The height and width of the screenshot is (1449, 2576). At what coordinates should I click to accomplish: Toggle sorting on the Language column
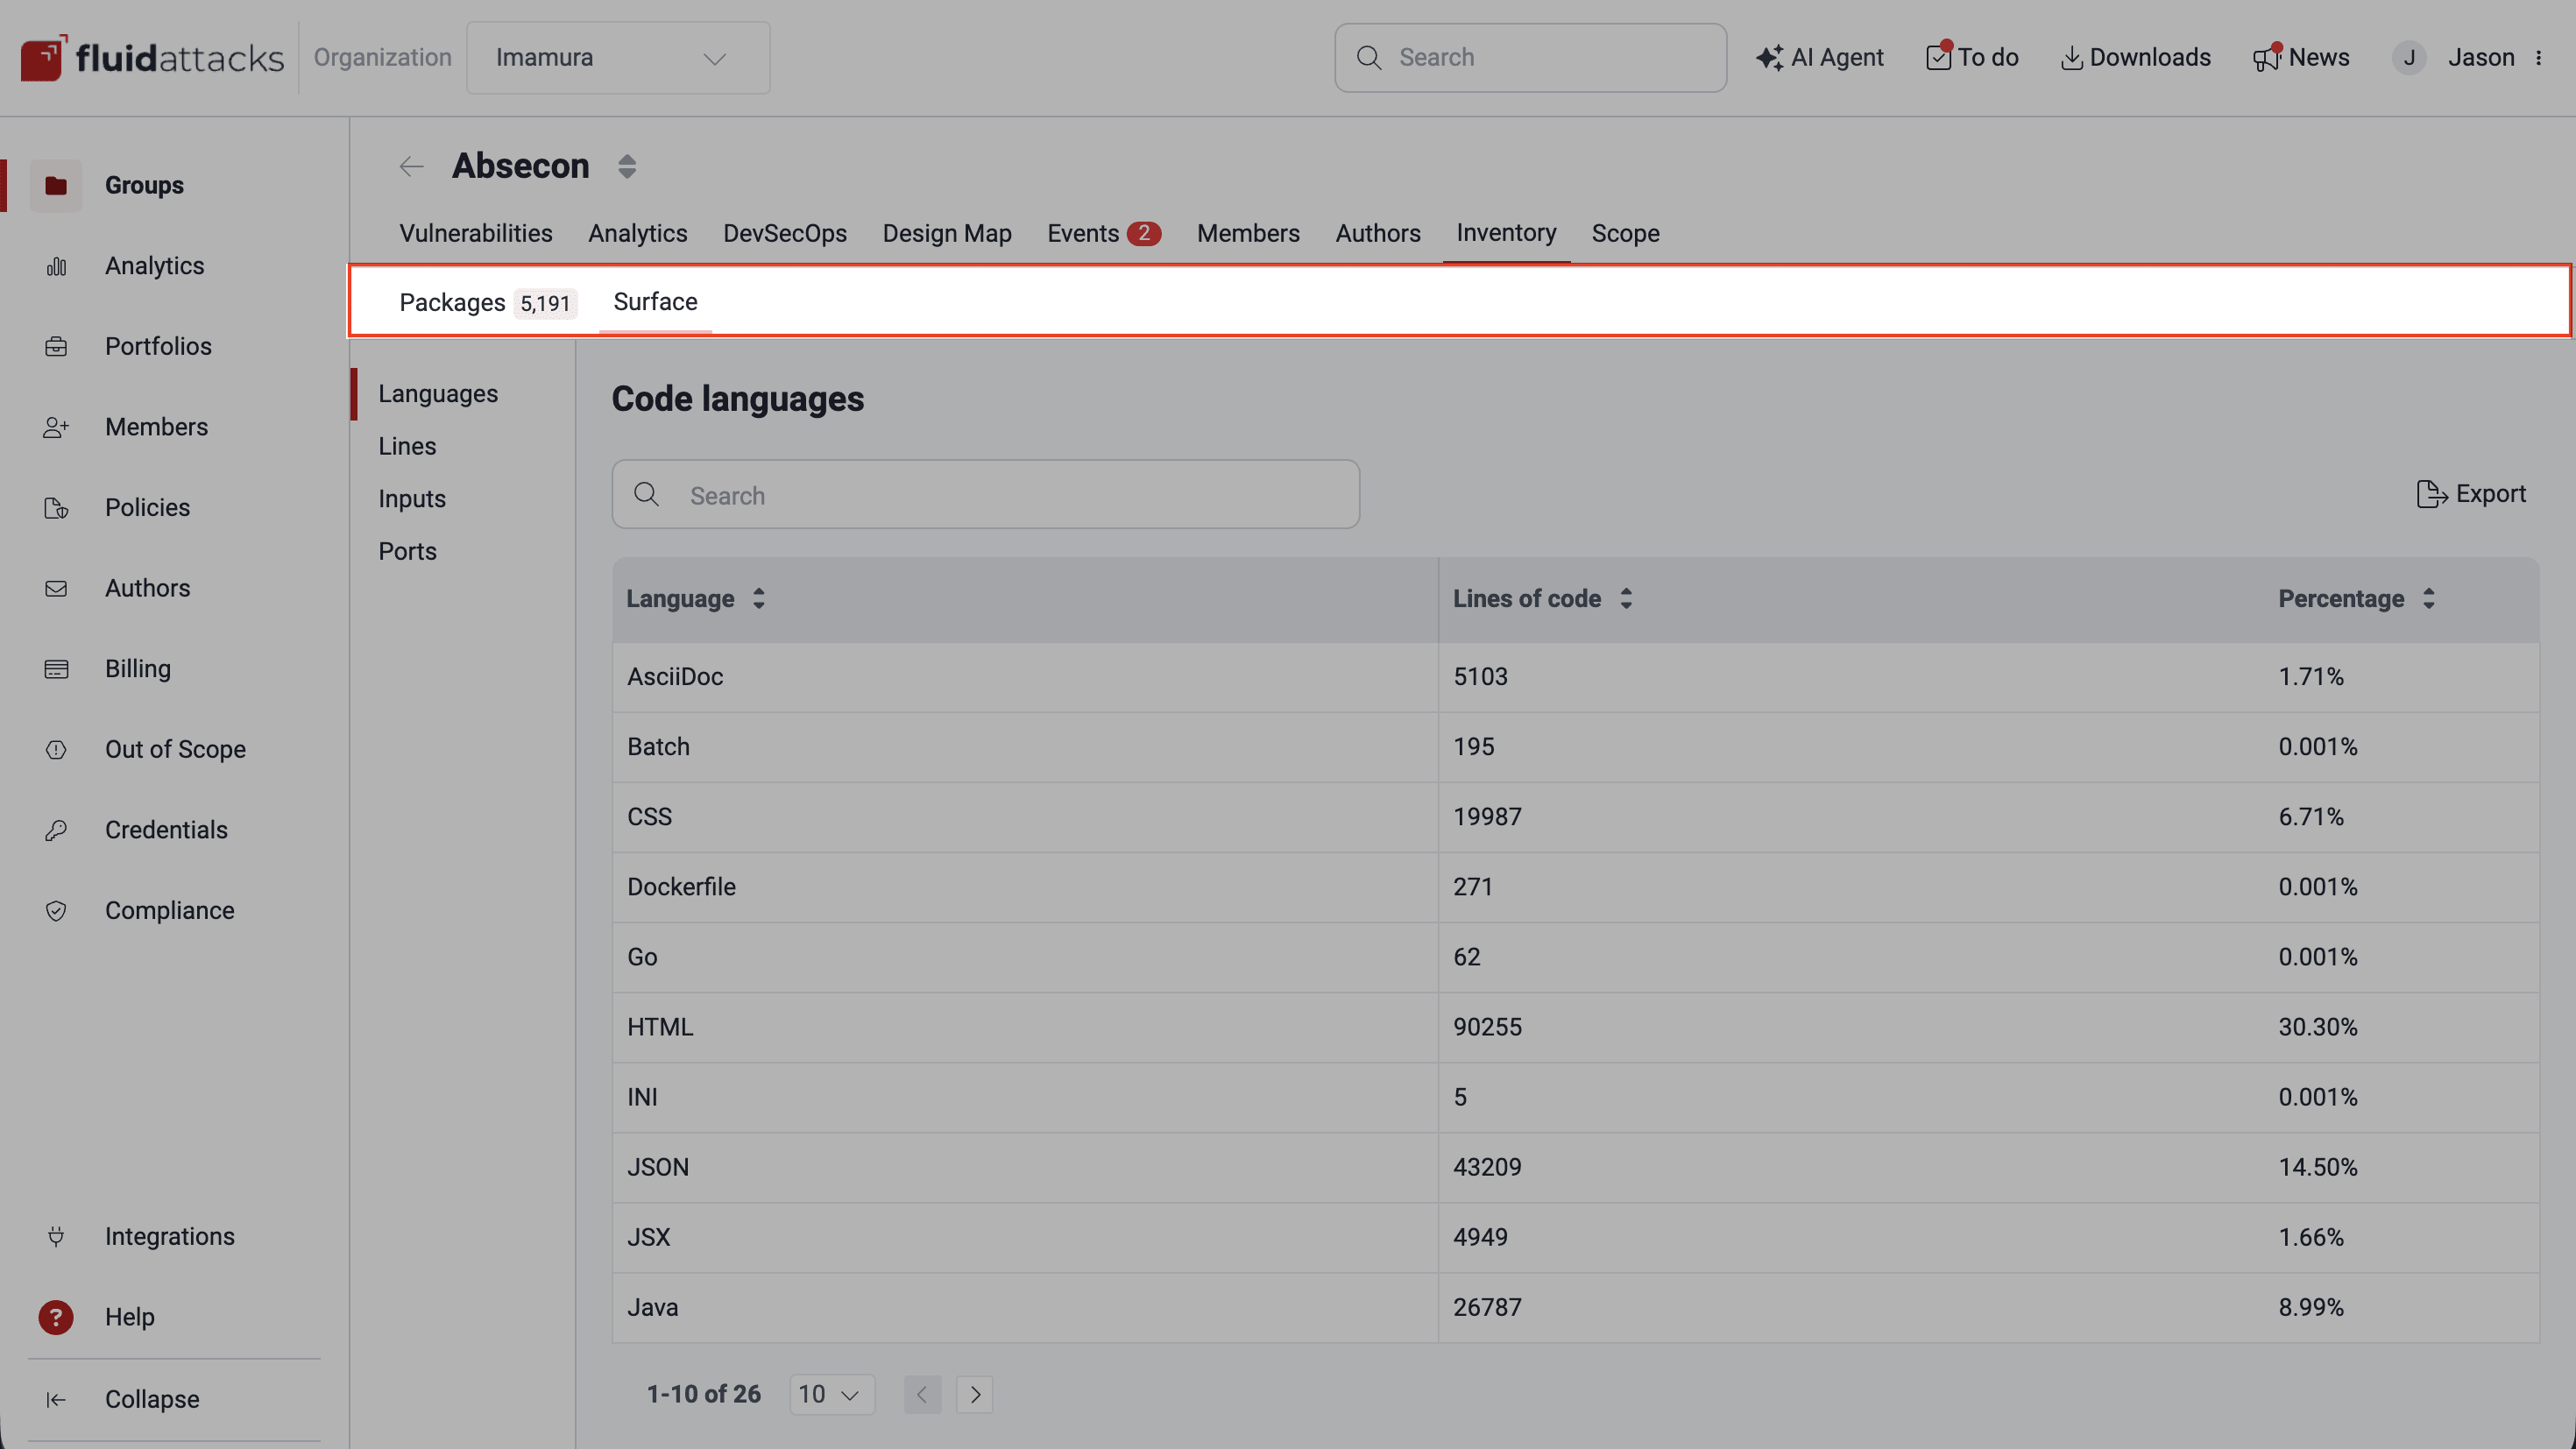[757, 598]
